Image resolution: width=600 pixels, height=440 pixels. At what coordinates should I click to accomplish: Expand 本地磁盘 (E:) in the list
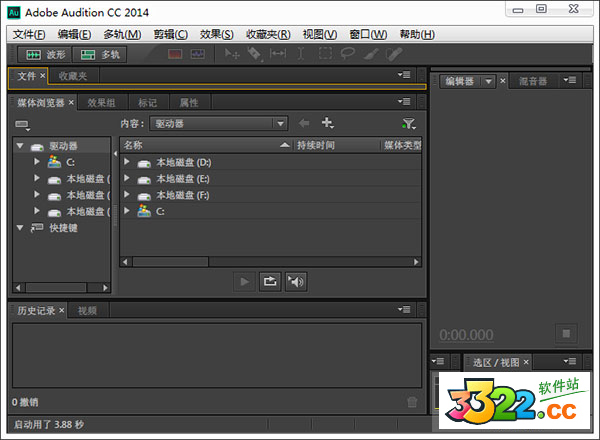127,178
